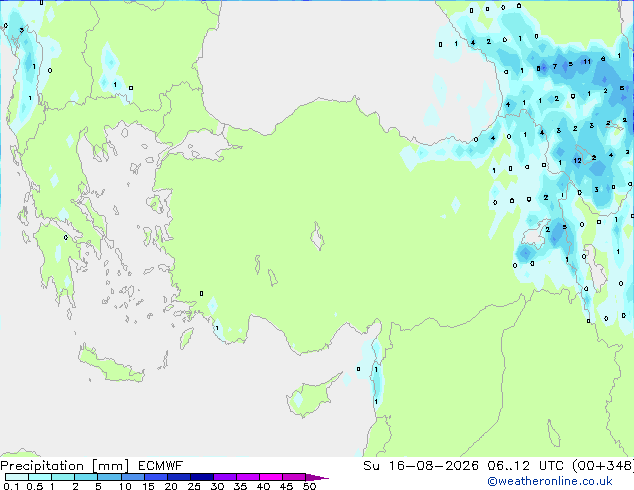Viewport: 634px width, 490px height.
Task: Click the '11' precipitation value in the northeast
Action: pos(587,61)
